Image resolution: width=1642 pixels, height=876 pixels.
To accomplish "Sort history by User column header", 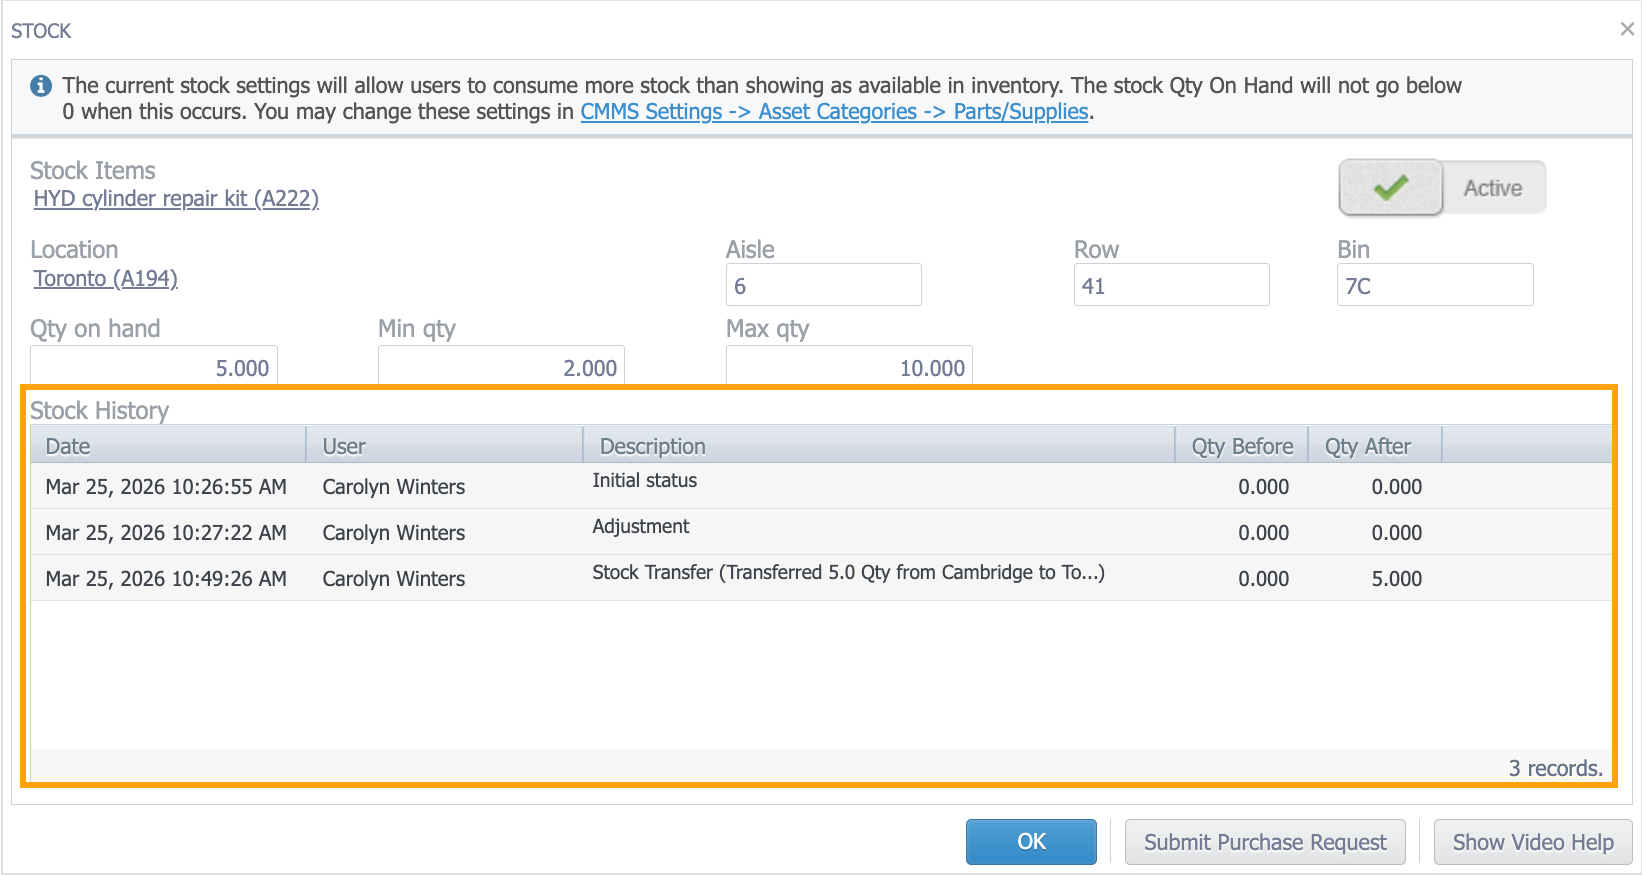I will pos(444,446).
